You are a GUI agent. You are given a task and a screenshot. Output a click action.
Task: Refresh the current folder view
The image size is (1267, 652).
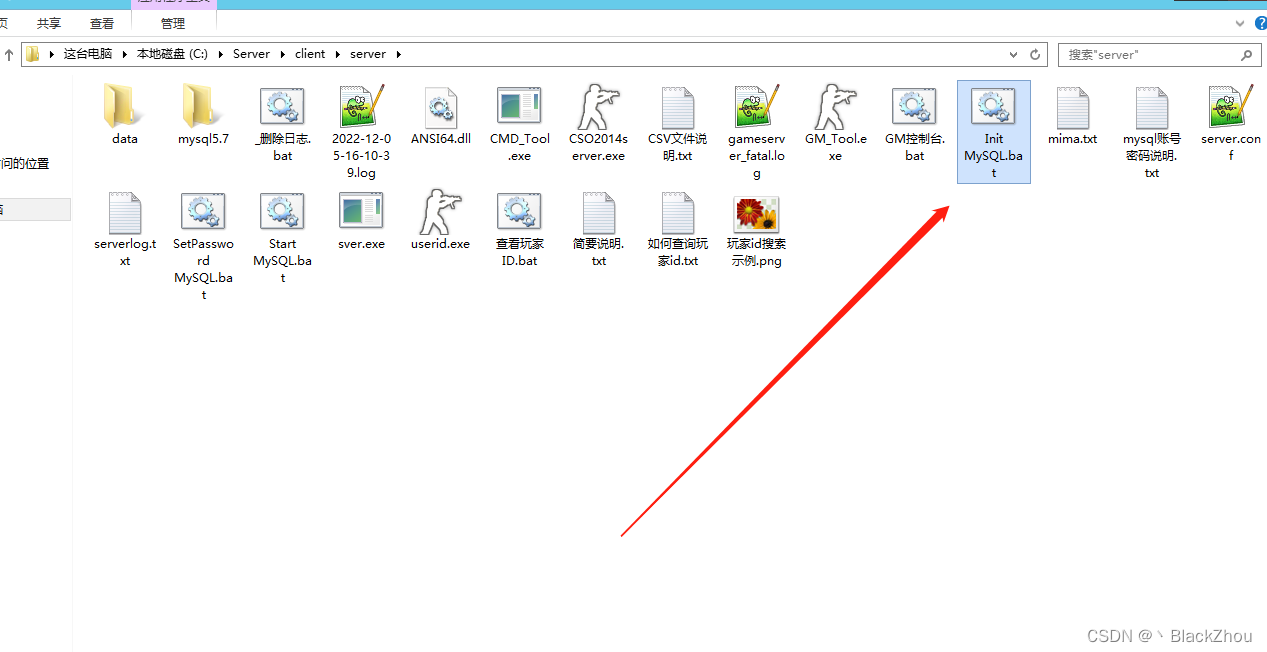[x=1036, y=54]
